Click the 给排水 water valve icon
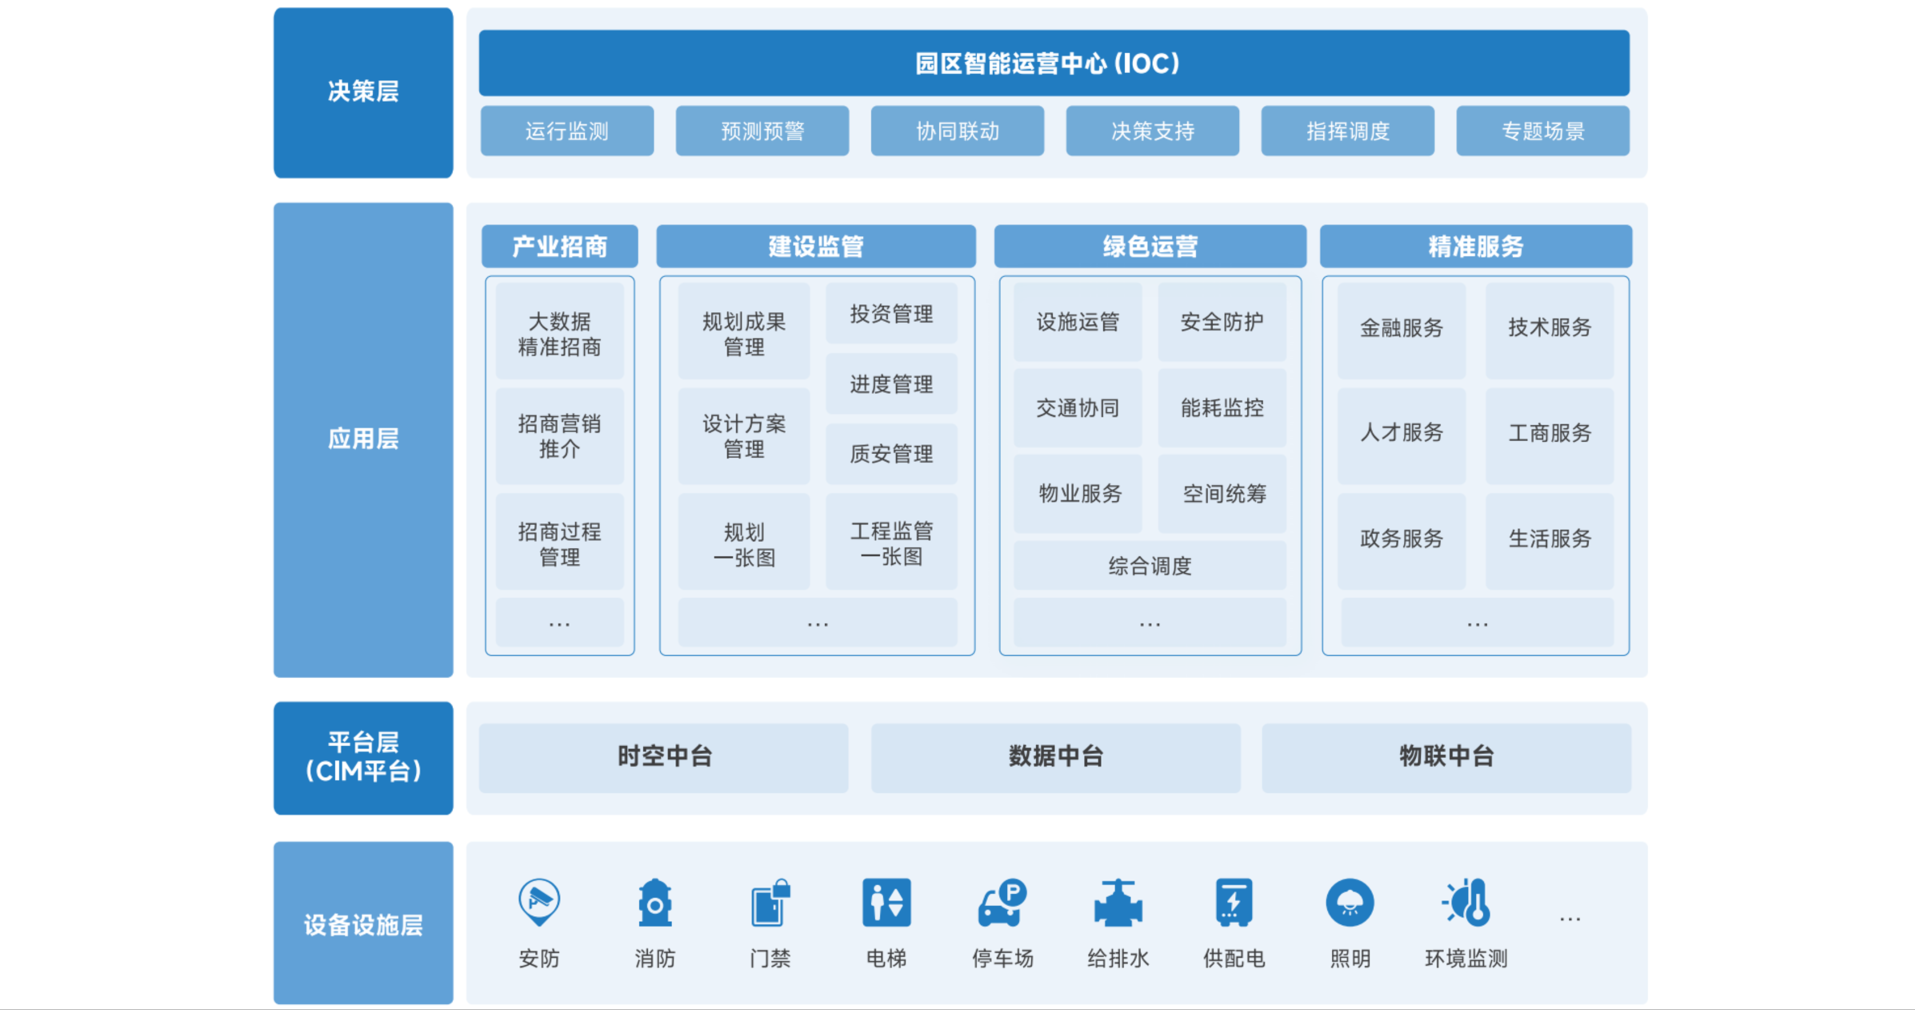 tap(1118, 903)
